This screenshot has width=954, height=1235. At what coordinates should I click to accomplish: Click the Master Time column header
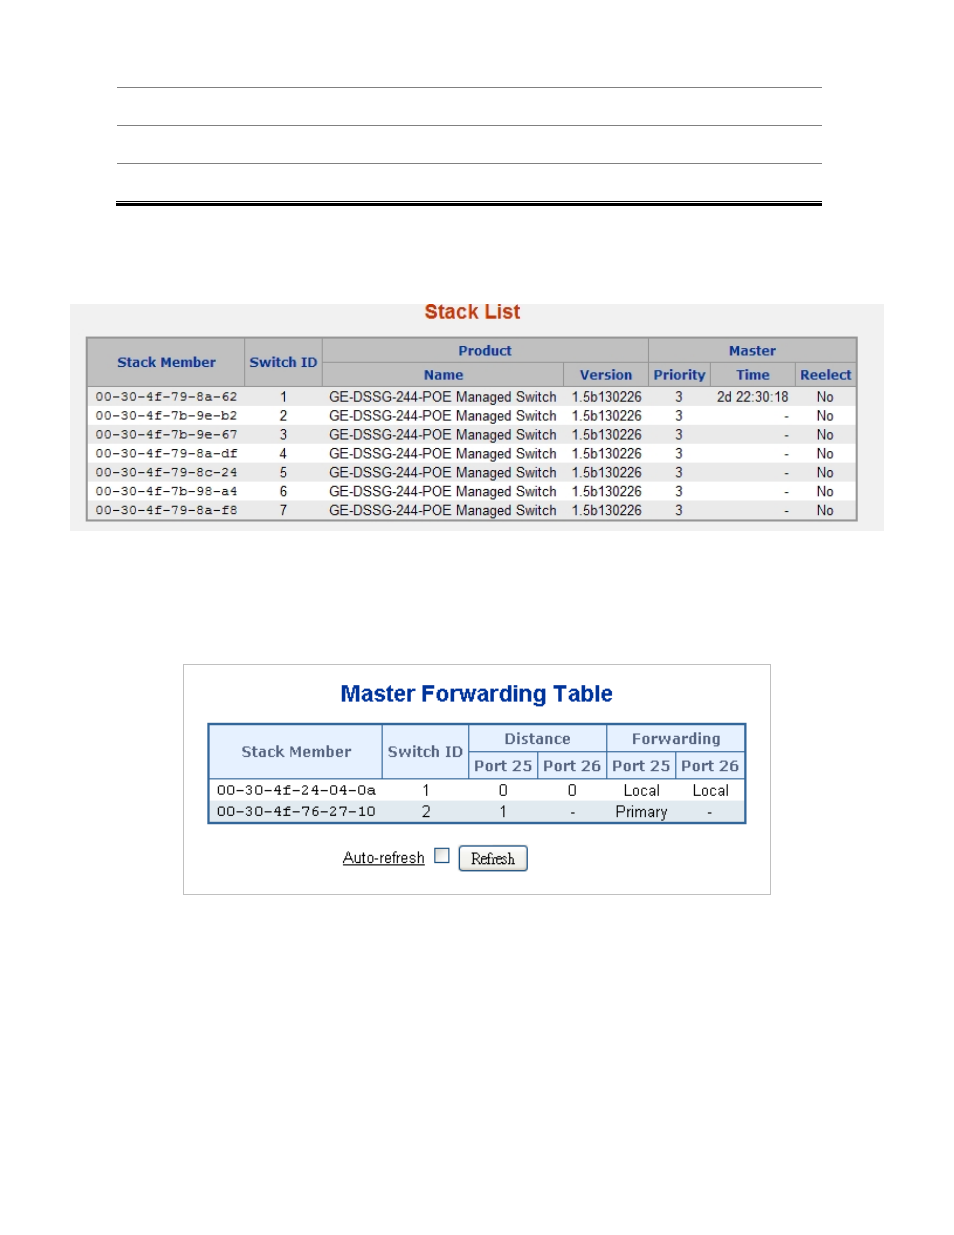pos(753,375)
